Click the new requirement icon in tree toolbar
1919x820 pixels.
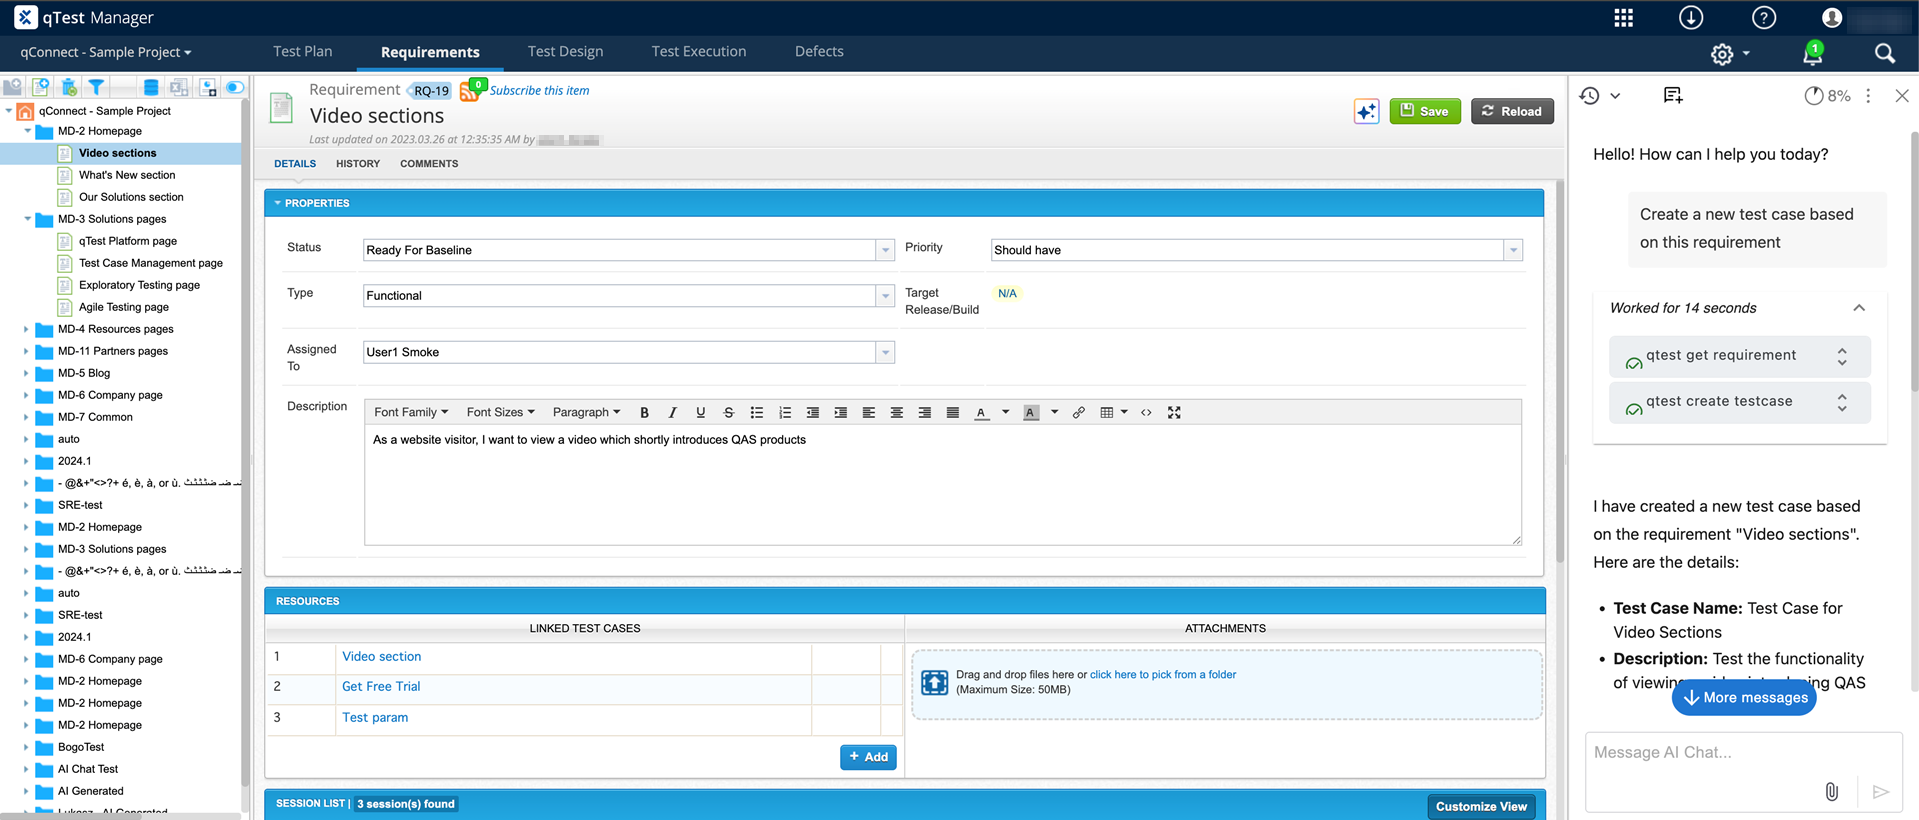[x=41, y=88]
